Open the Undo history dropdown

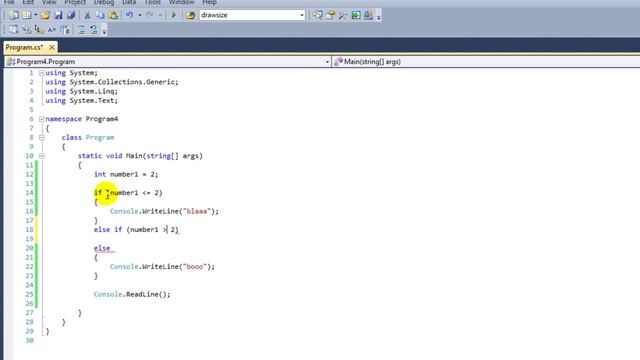point(140,16)
